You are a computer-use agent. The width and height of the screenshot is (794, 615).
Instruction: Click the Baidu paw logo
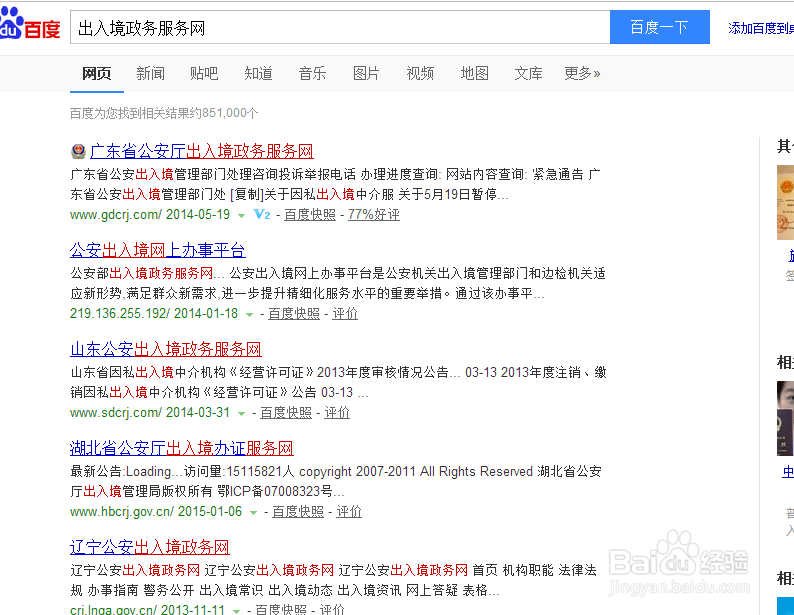click(30, 24)
